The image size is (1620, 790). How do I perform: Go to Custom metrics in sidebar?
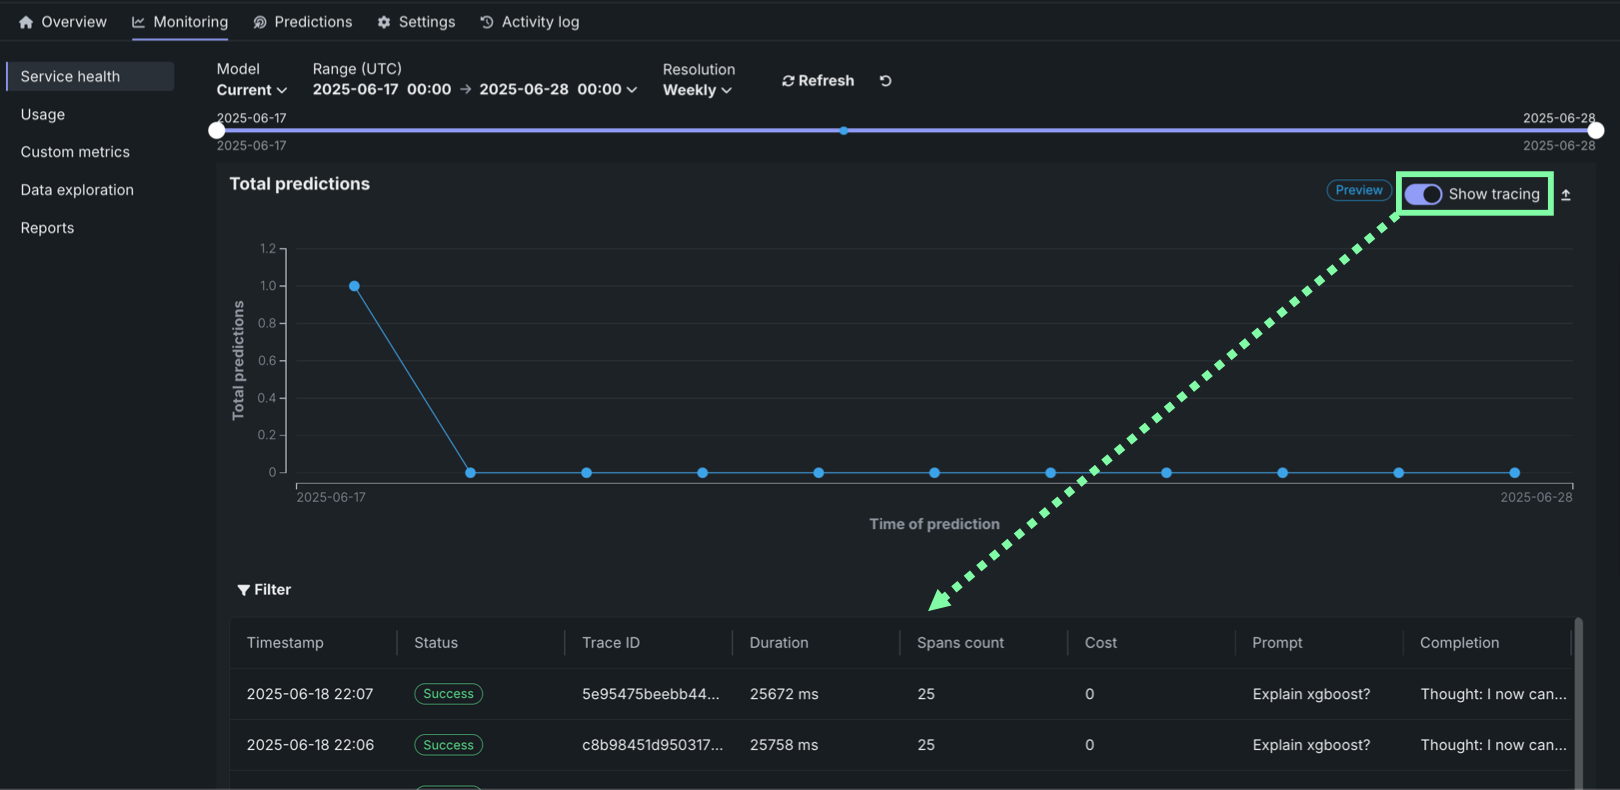(75, 152)
